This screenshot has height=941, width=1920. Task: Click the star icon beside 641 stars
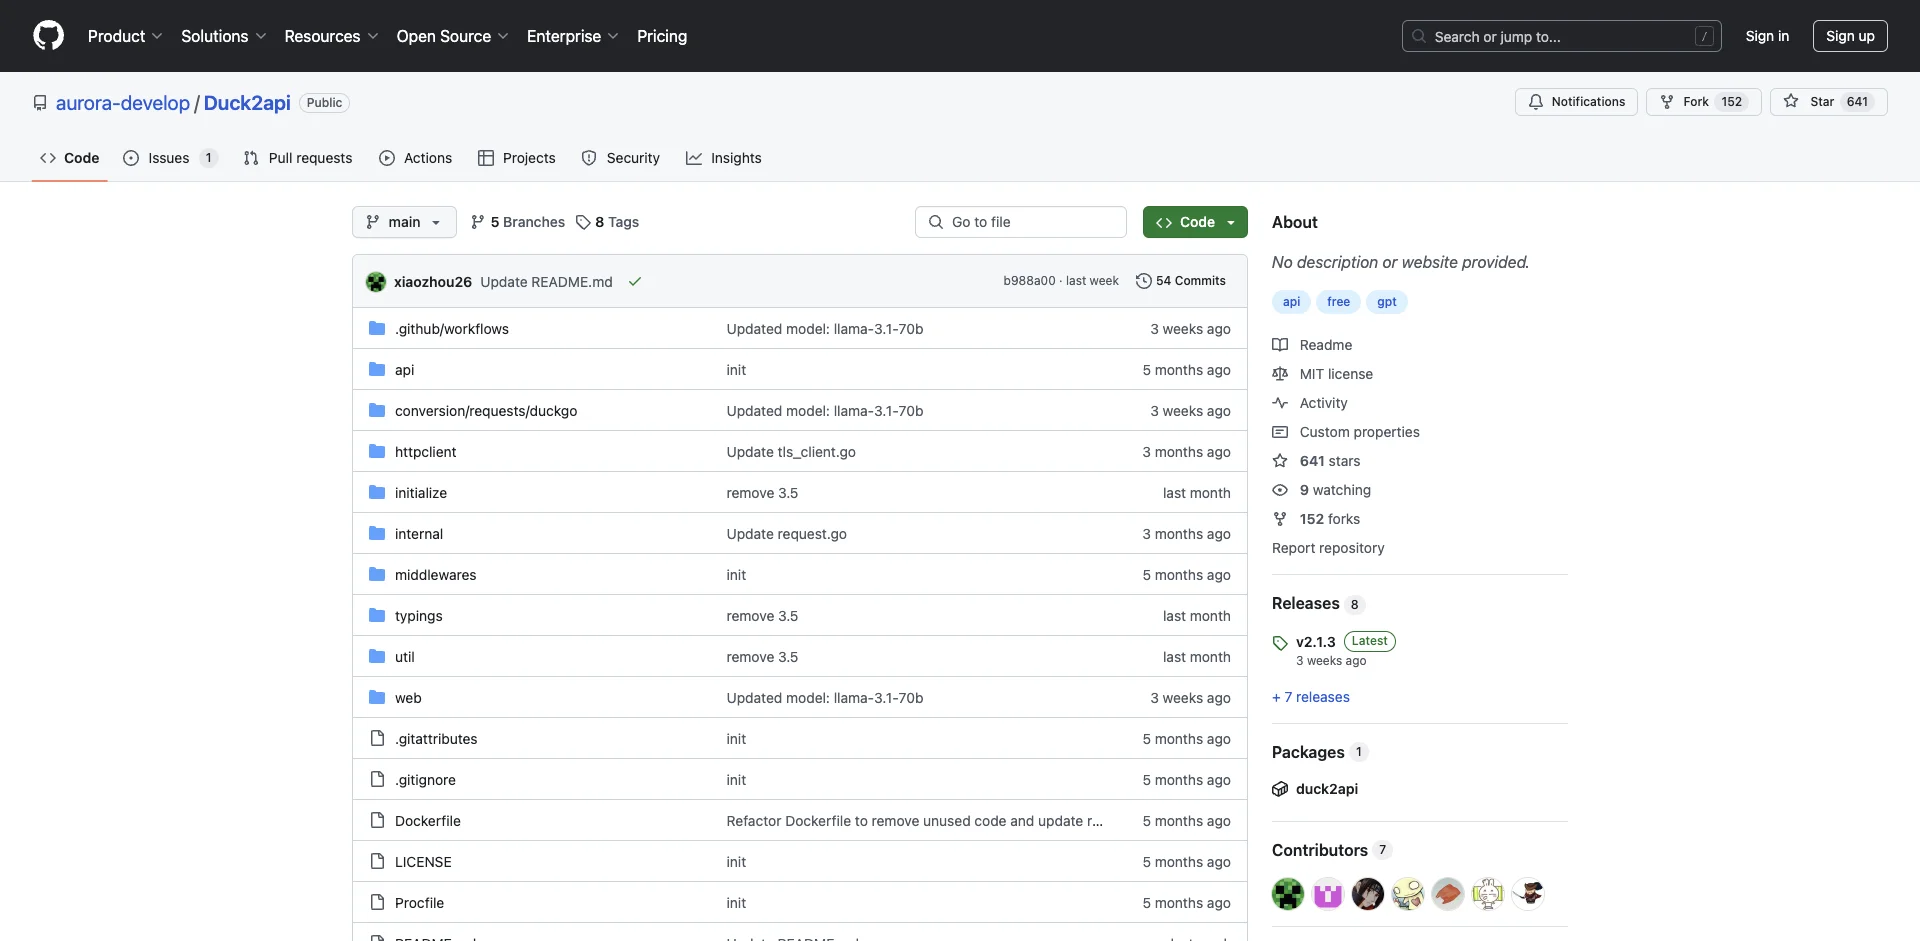pos(1280,461)
